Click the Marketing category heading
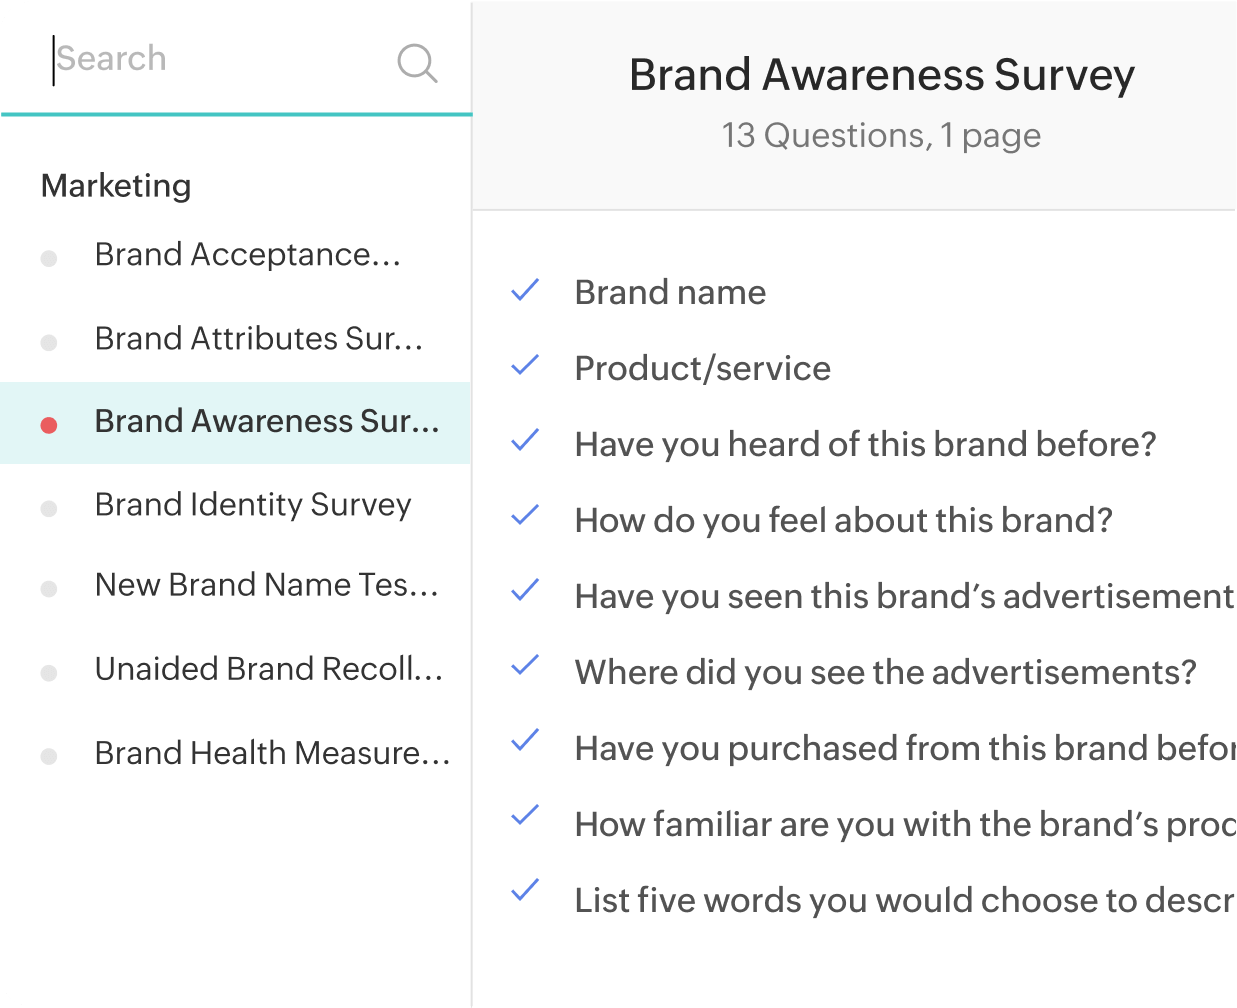 (116, 186)
